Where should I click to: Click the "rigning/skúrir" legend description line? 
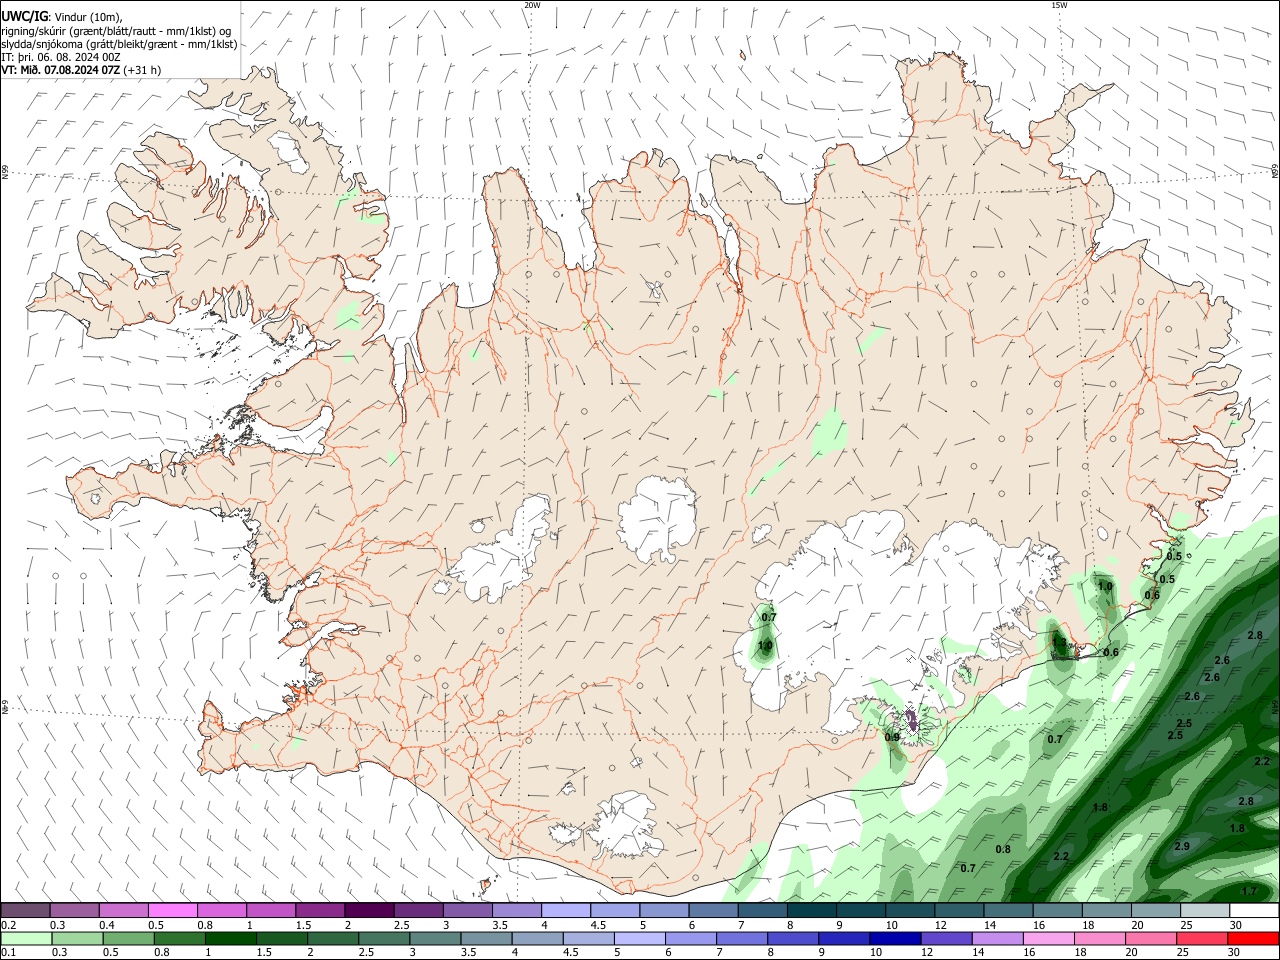click(115, 31)
